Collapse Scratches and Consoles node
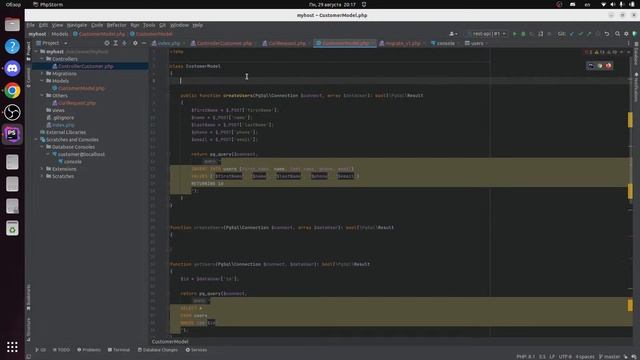 click(x=37, y=140)
